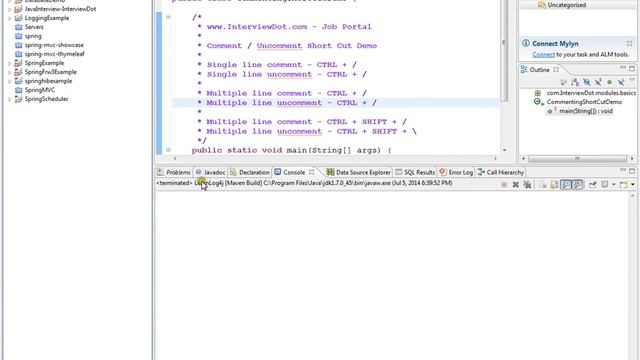Close the Outline tab
The height and width of the screenshot is (360, 640).
556,70
